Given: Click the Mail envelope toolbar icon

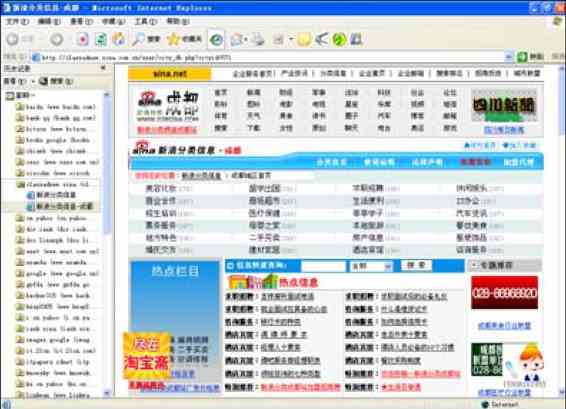Looking at the screenshot, I should coord(236,39).
